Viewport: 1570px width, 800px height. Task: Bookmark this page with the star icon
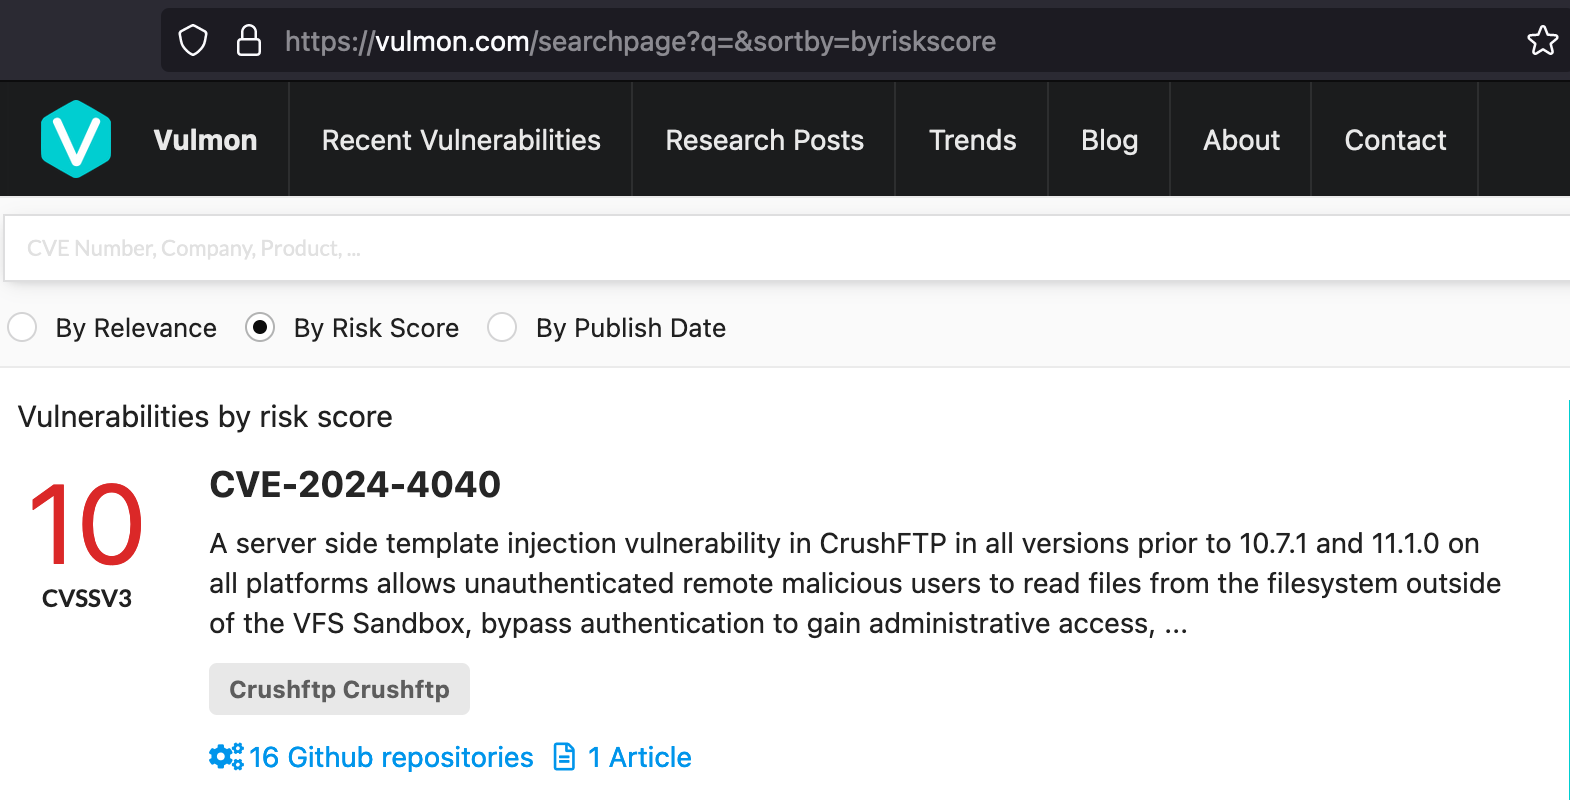1542,41
